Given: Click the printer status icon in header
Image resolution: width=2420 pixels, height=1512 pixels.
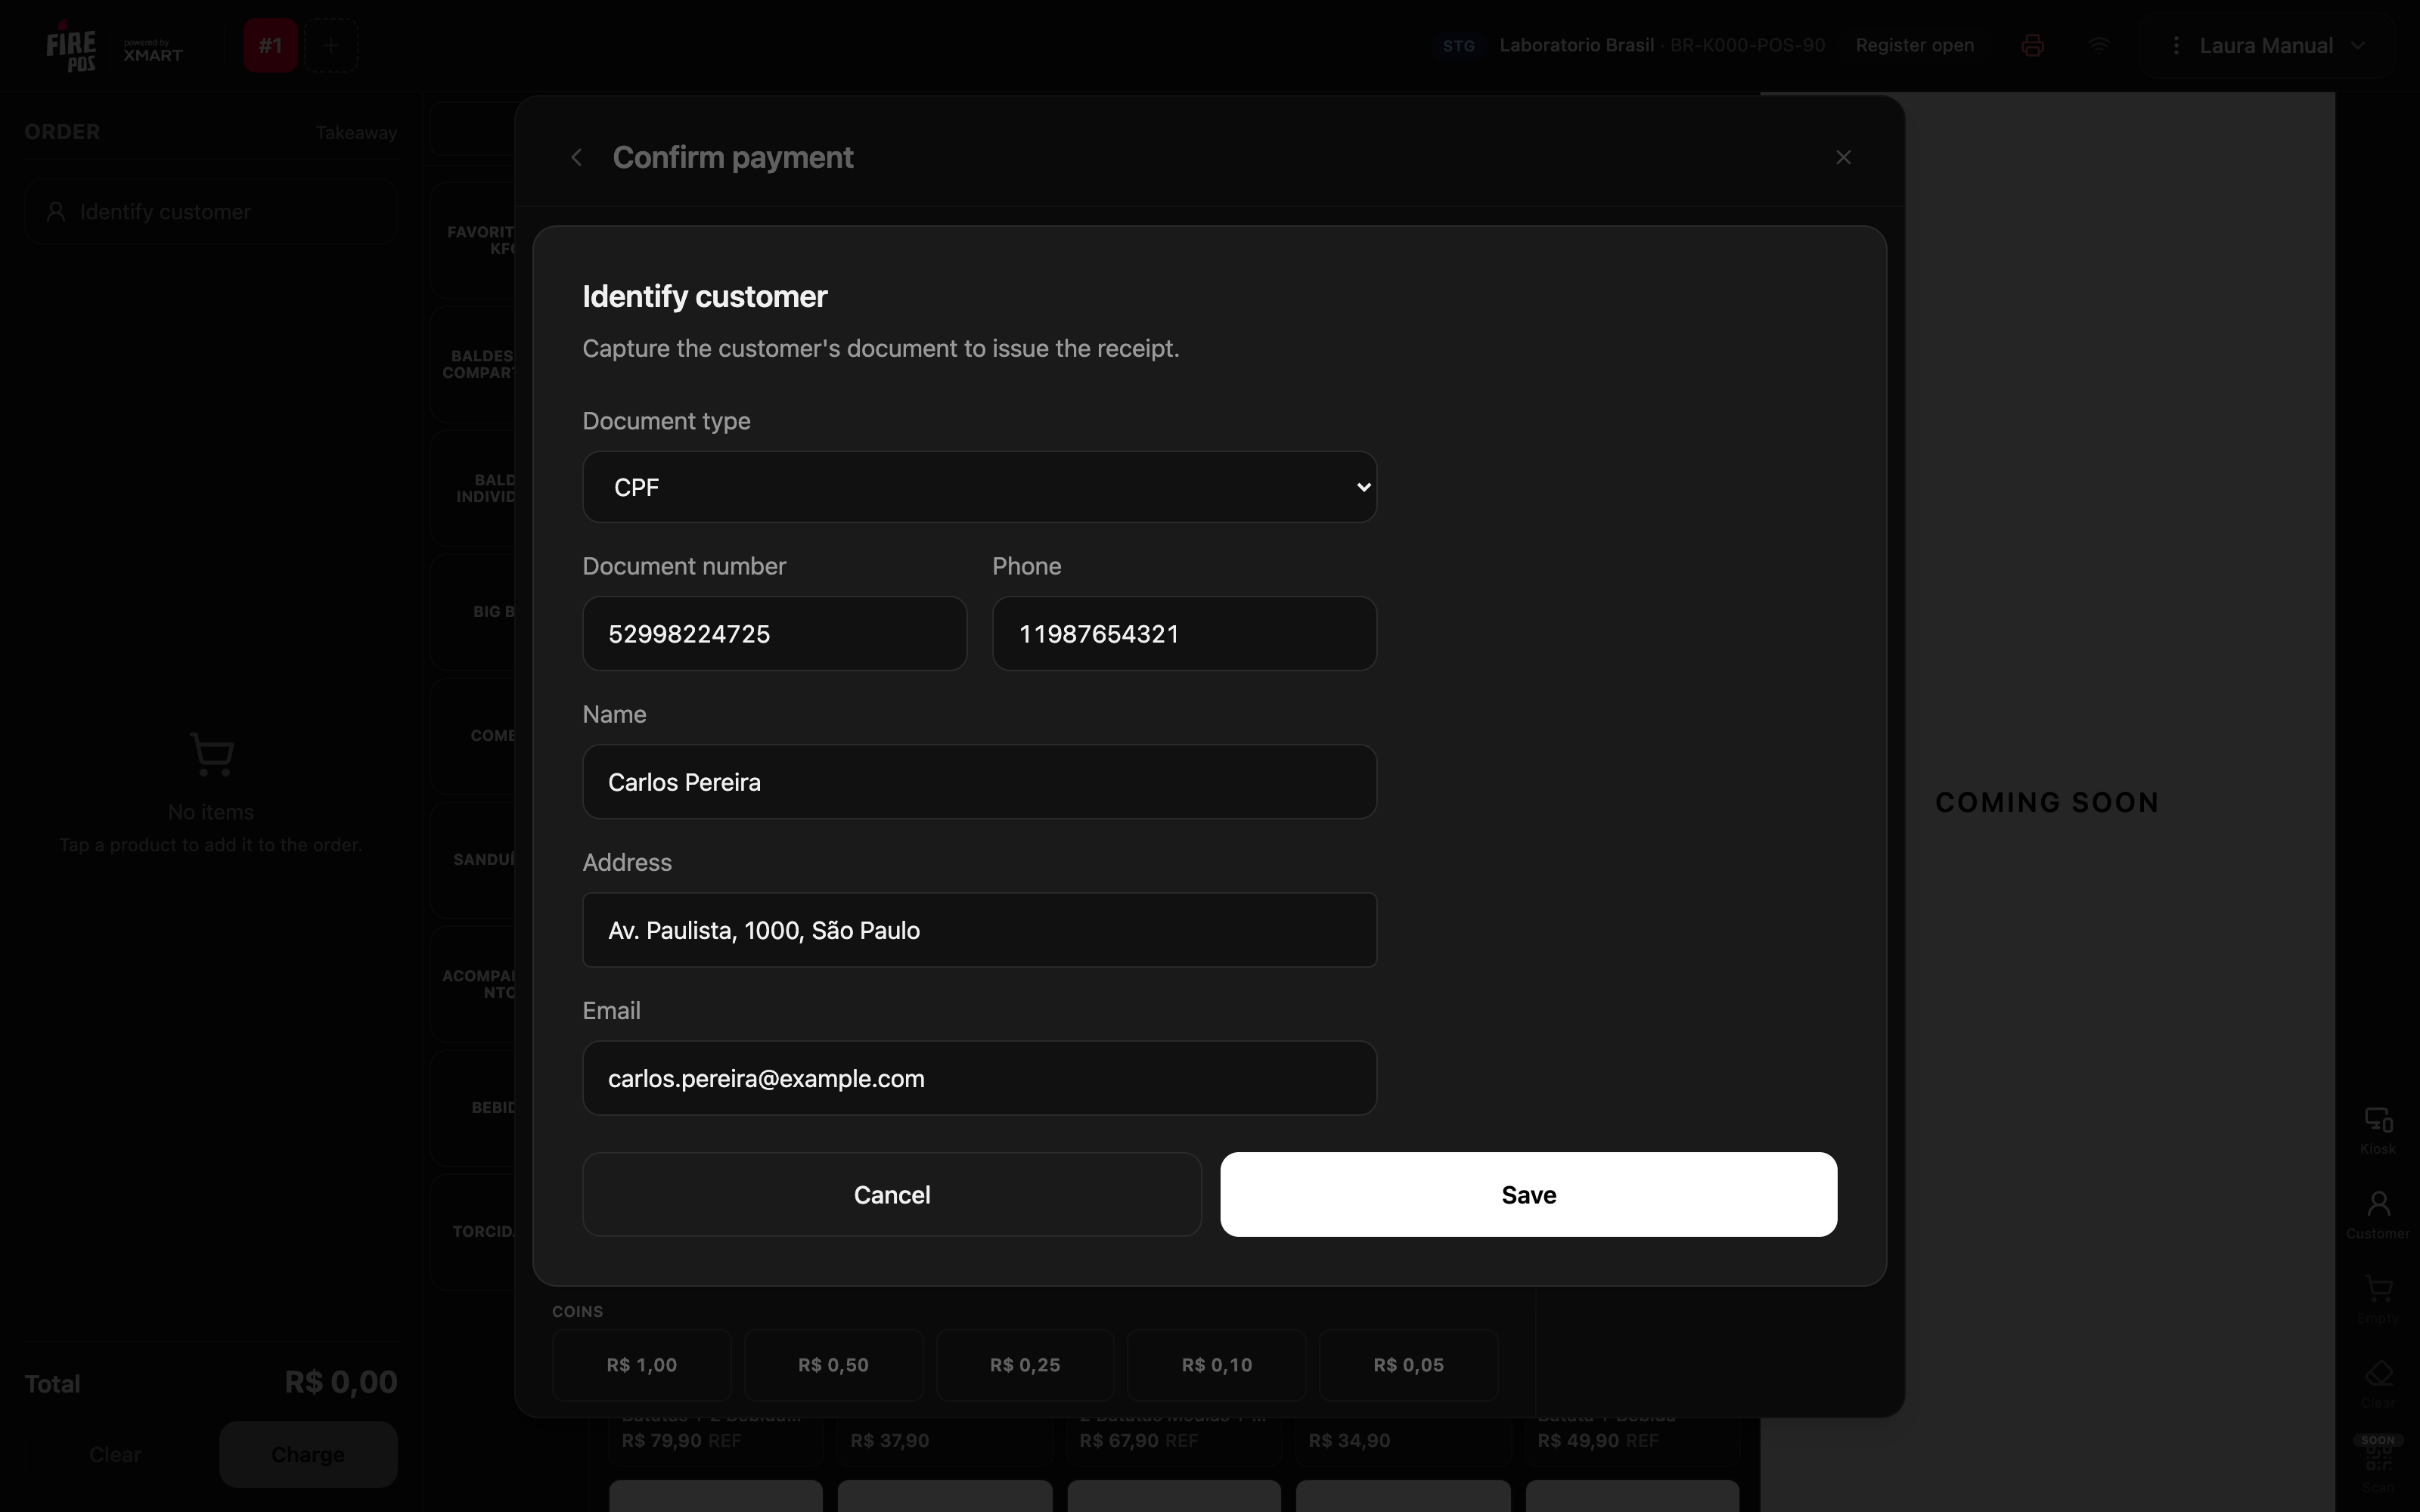Looking at the screenshot, I should pos(2031,46).
